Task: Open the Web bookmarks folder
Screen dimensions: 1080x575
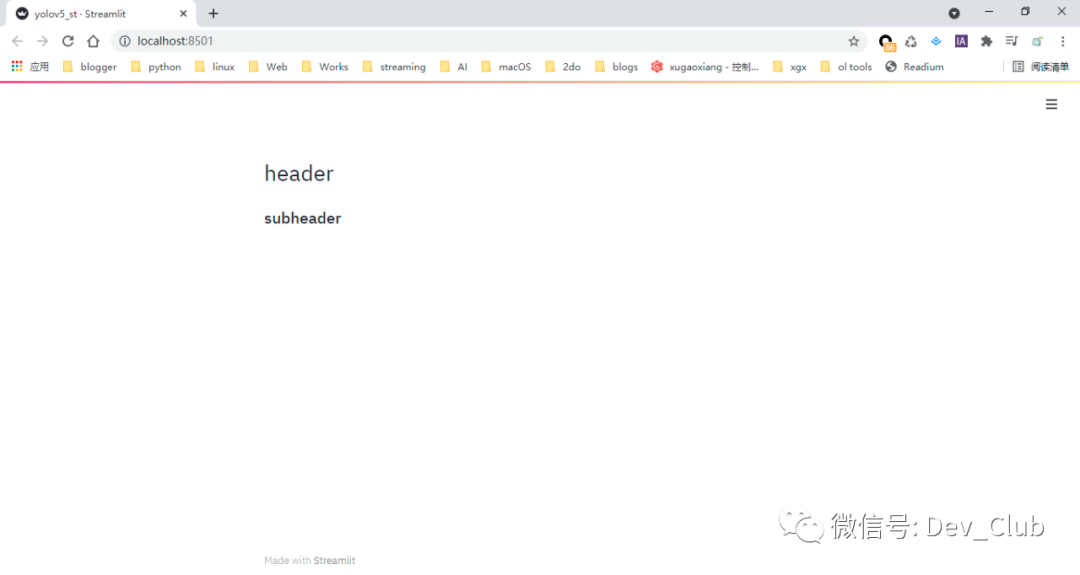Action: pyautogui.click(x=268, y=67)
